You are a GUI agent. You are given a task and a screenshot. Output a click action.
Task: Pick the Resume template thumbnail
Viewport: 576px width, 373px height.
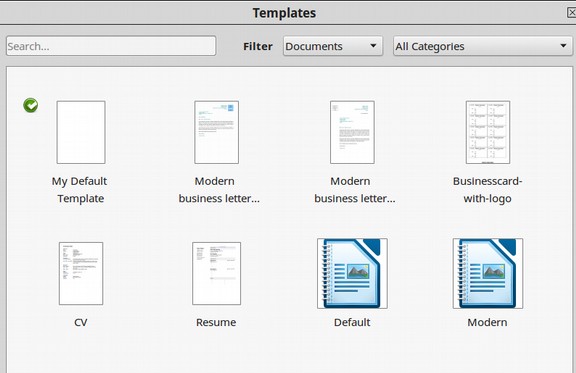pyautogui.click(x=216, y=273)
